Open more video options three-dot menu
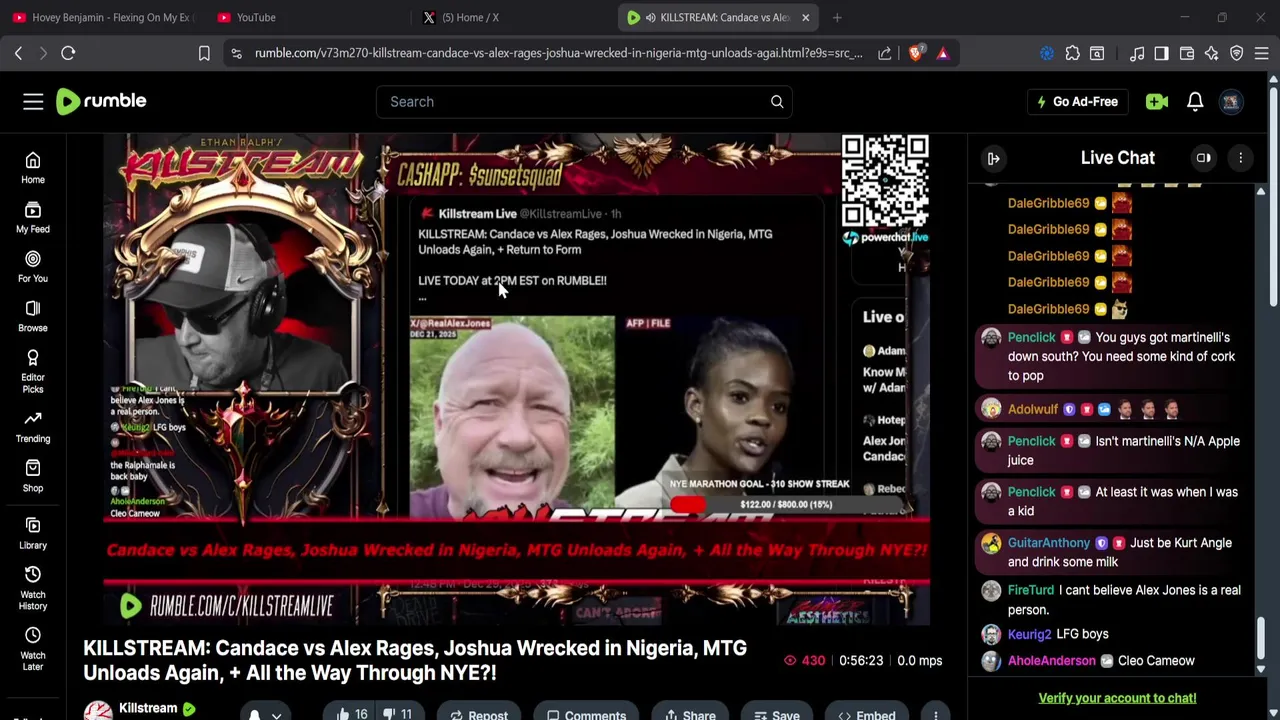Viewport: 1280px width, 720px height. coord(935,714)
